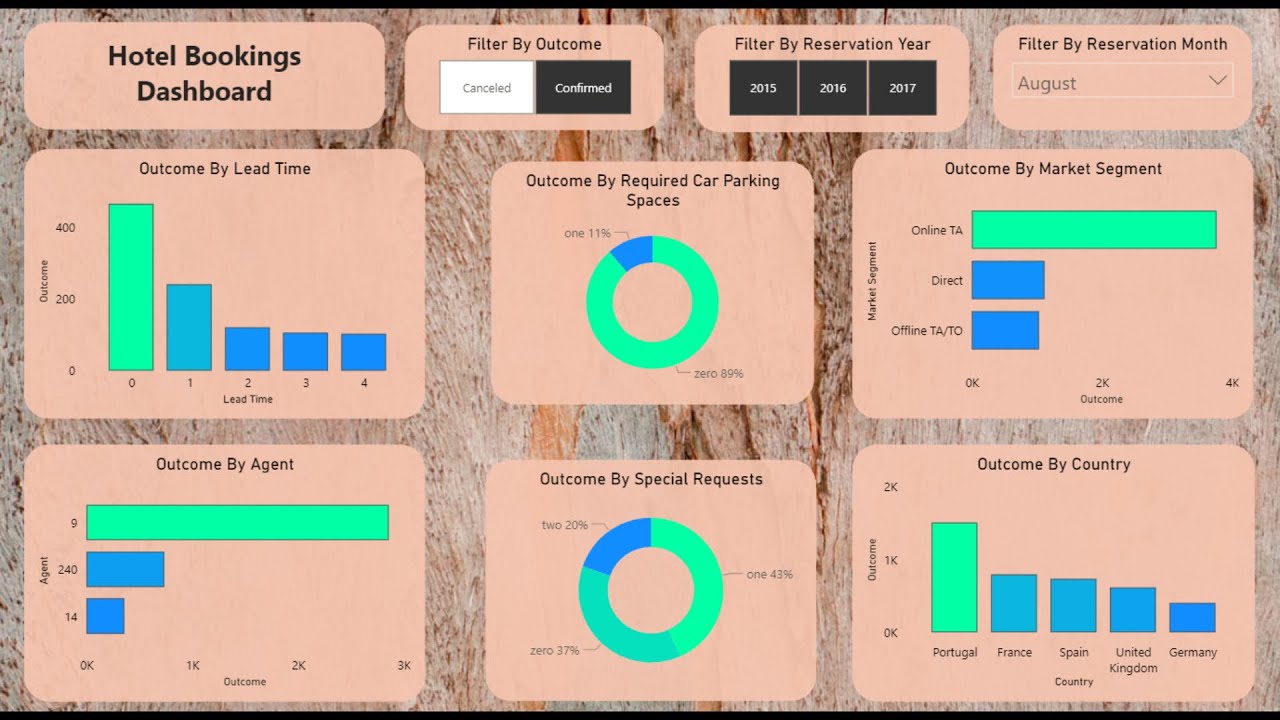Select the lead time 2 bar

pos(247,349)
